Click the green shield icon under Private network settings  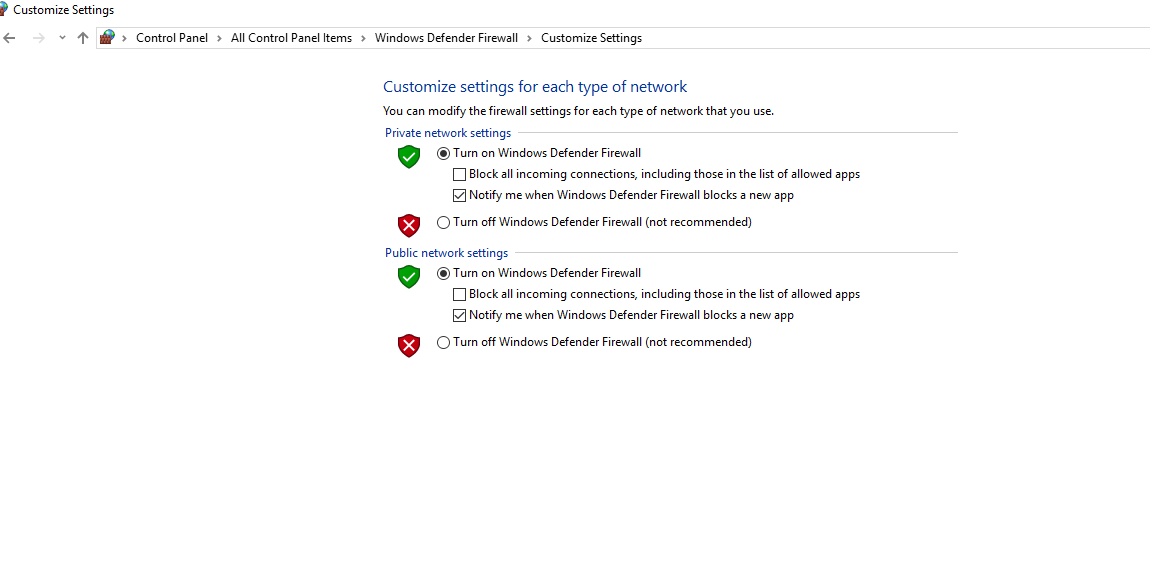(408, 156)
